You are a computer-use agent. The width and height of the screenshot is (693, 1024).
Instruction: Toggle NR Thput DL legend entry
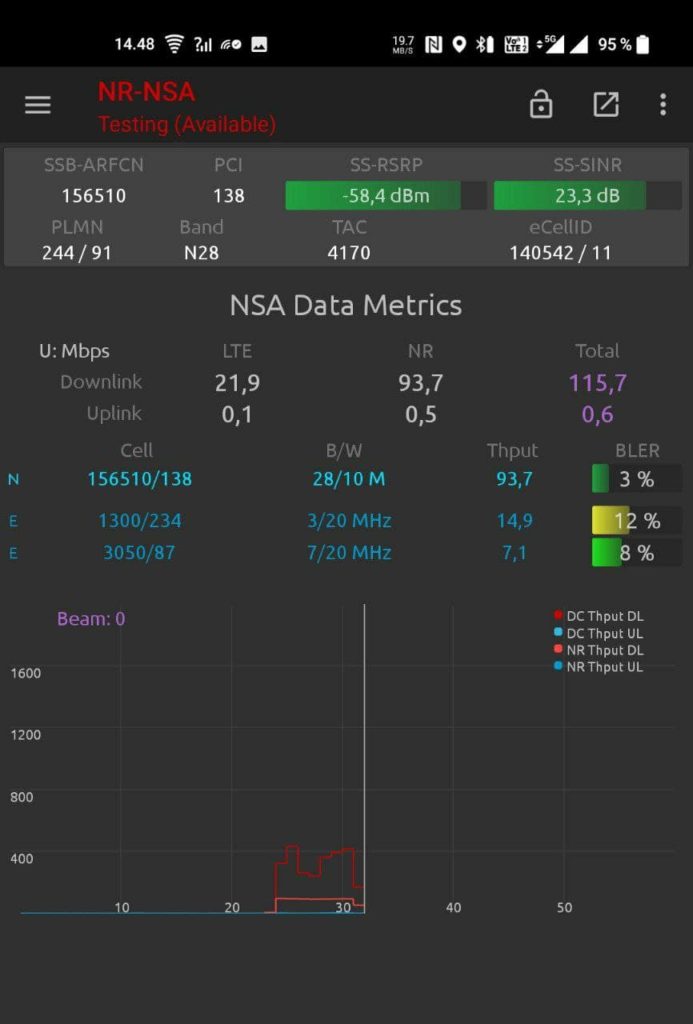[x=597, y=650]
